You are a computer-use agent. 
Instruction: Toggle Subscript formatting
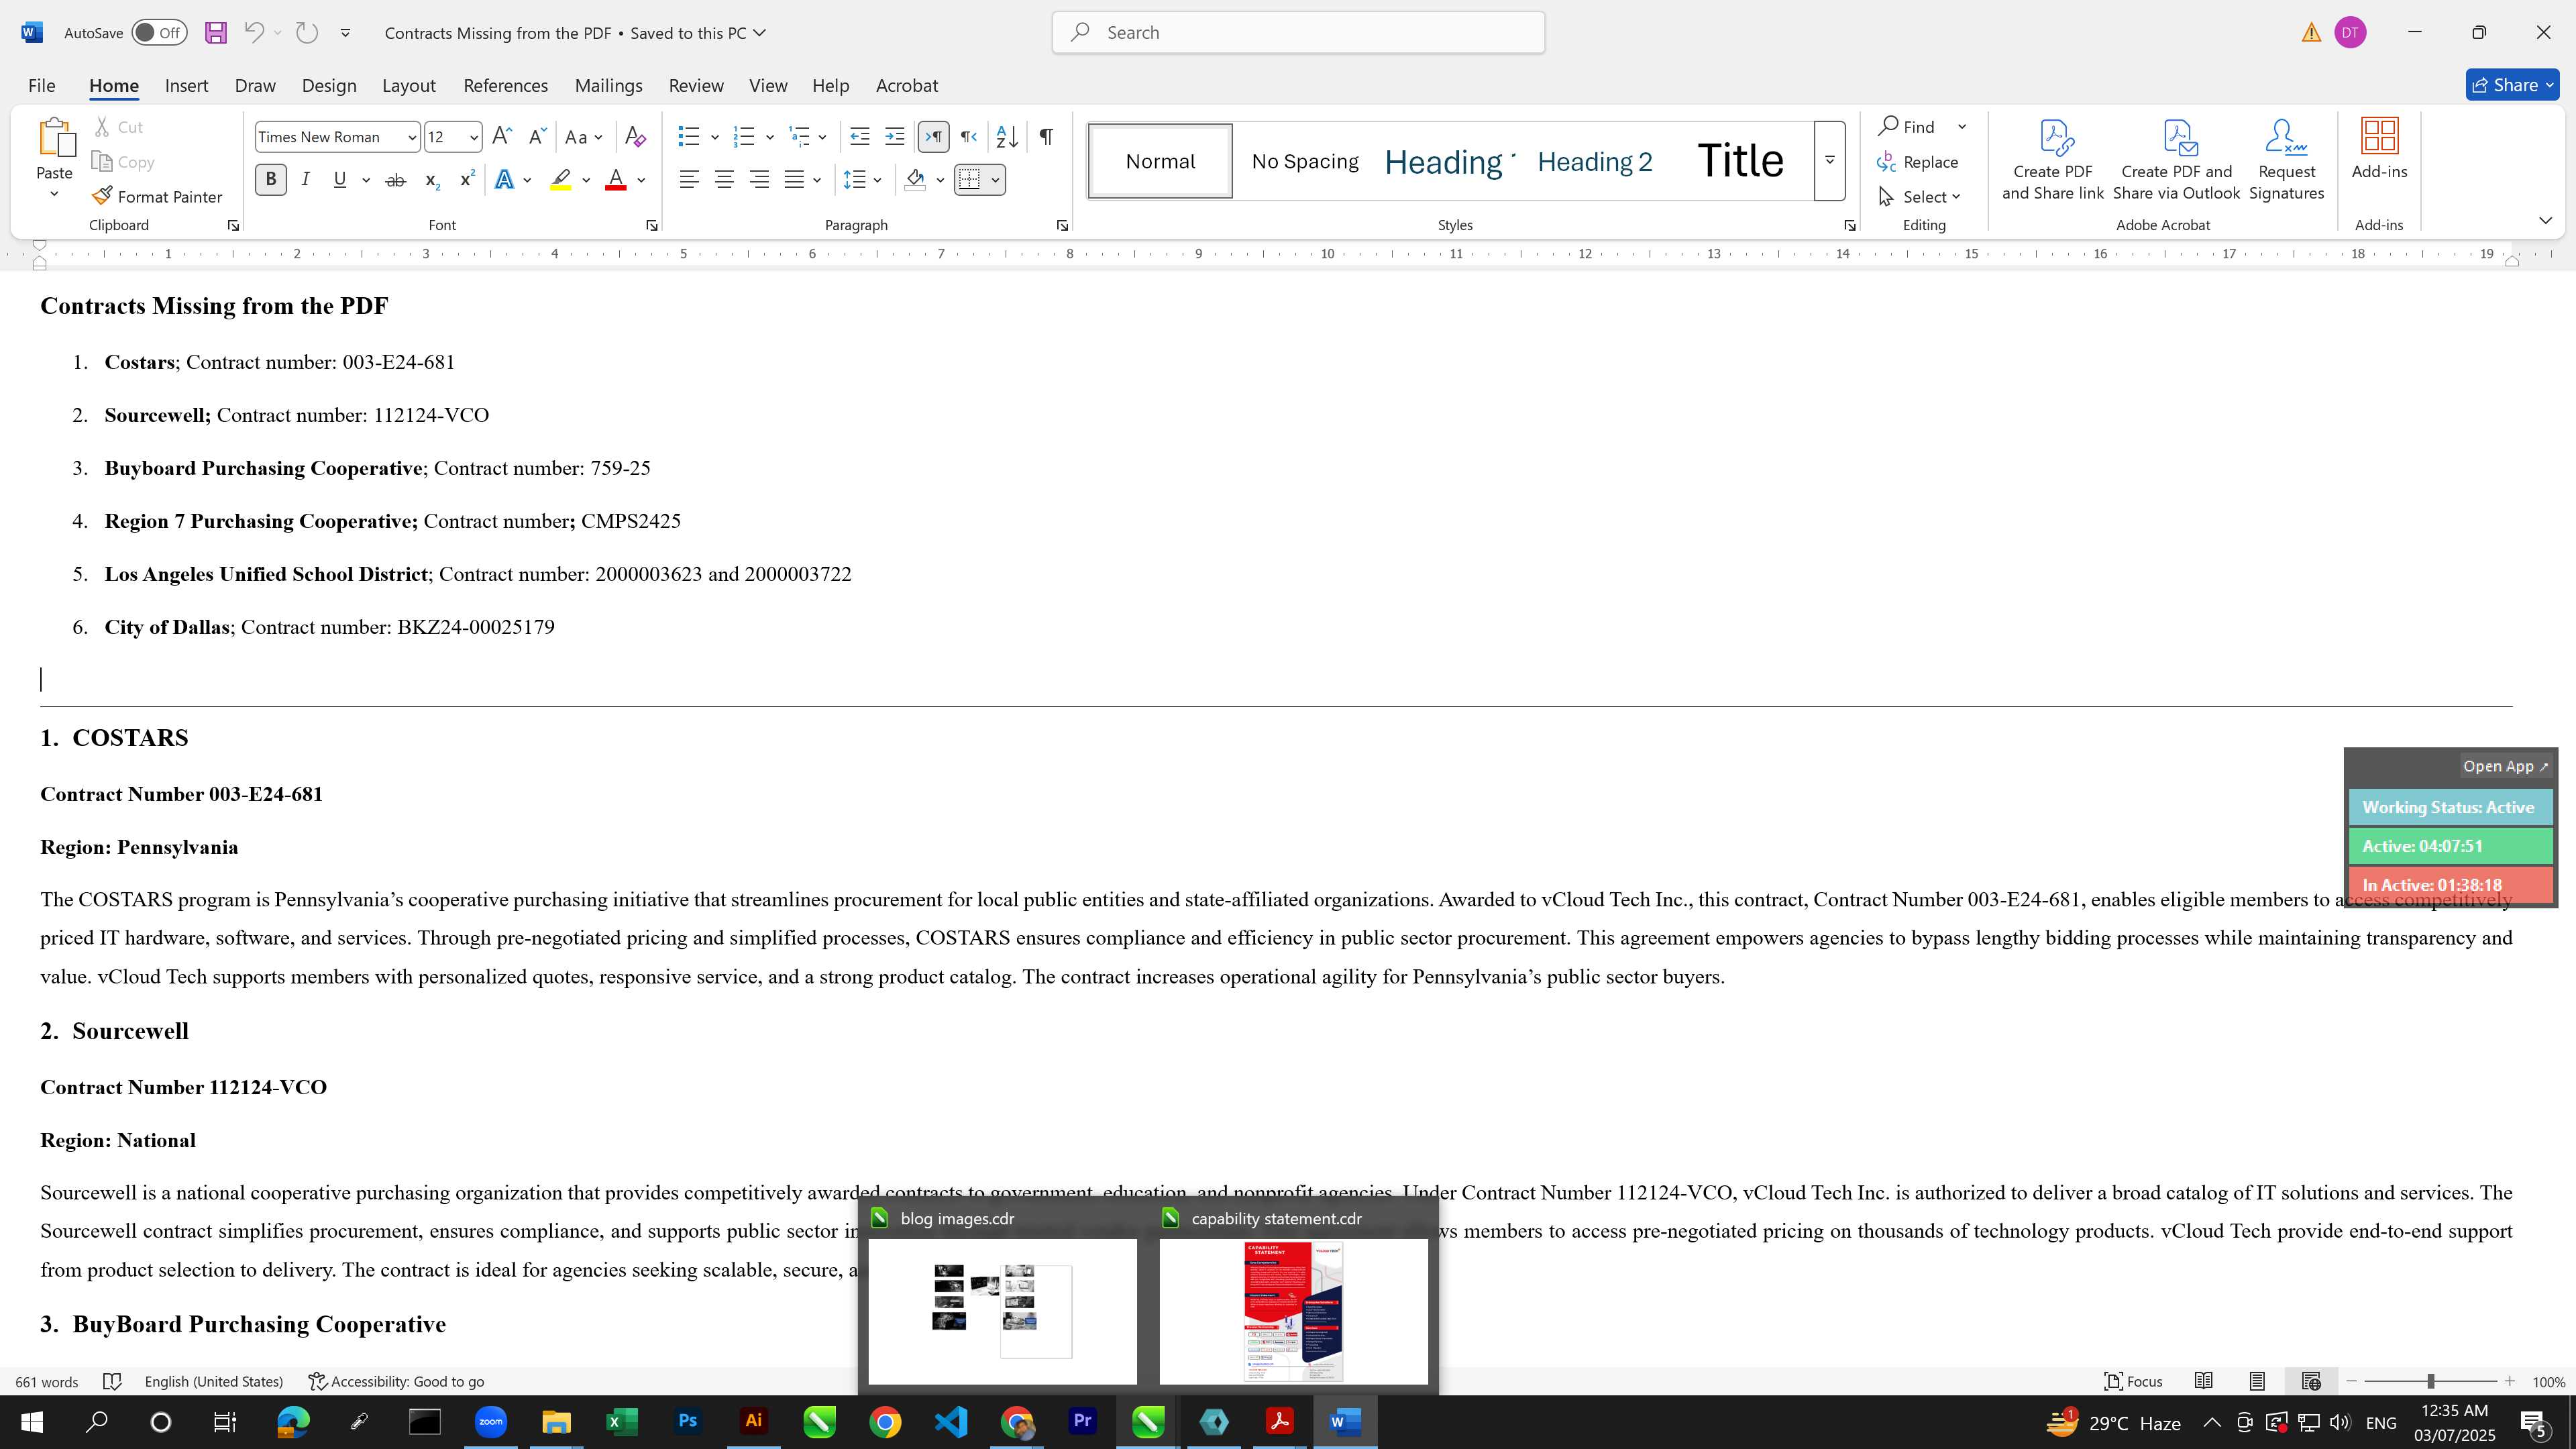pyautogui.click(x=432, y=180)
